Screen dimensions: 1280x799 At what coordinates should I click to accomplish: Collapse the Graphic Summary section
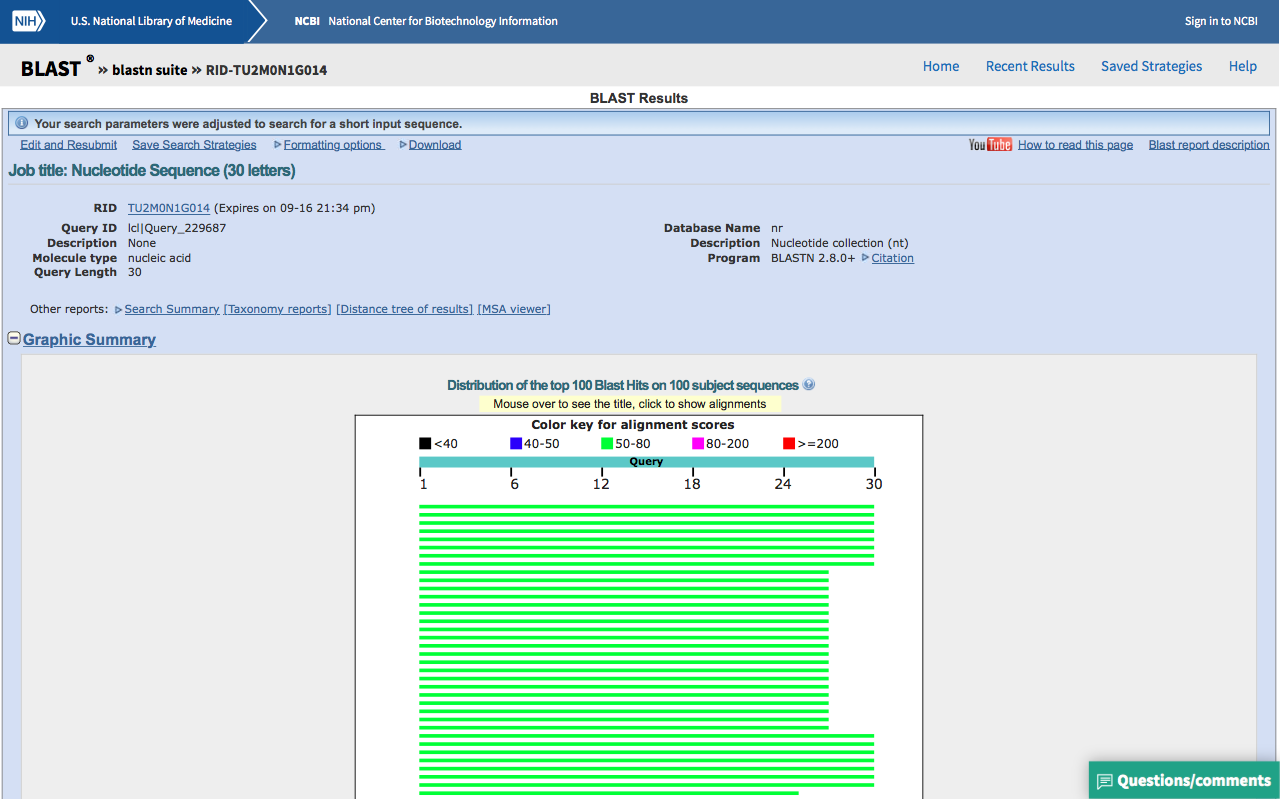pyautogui.click(x=14, y=338)
